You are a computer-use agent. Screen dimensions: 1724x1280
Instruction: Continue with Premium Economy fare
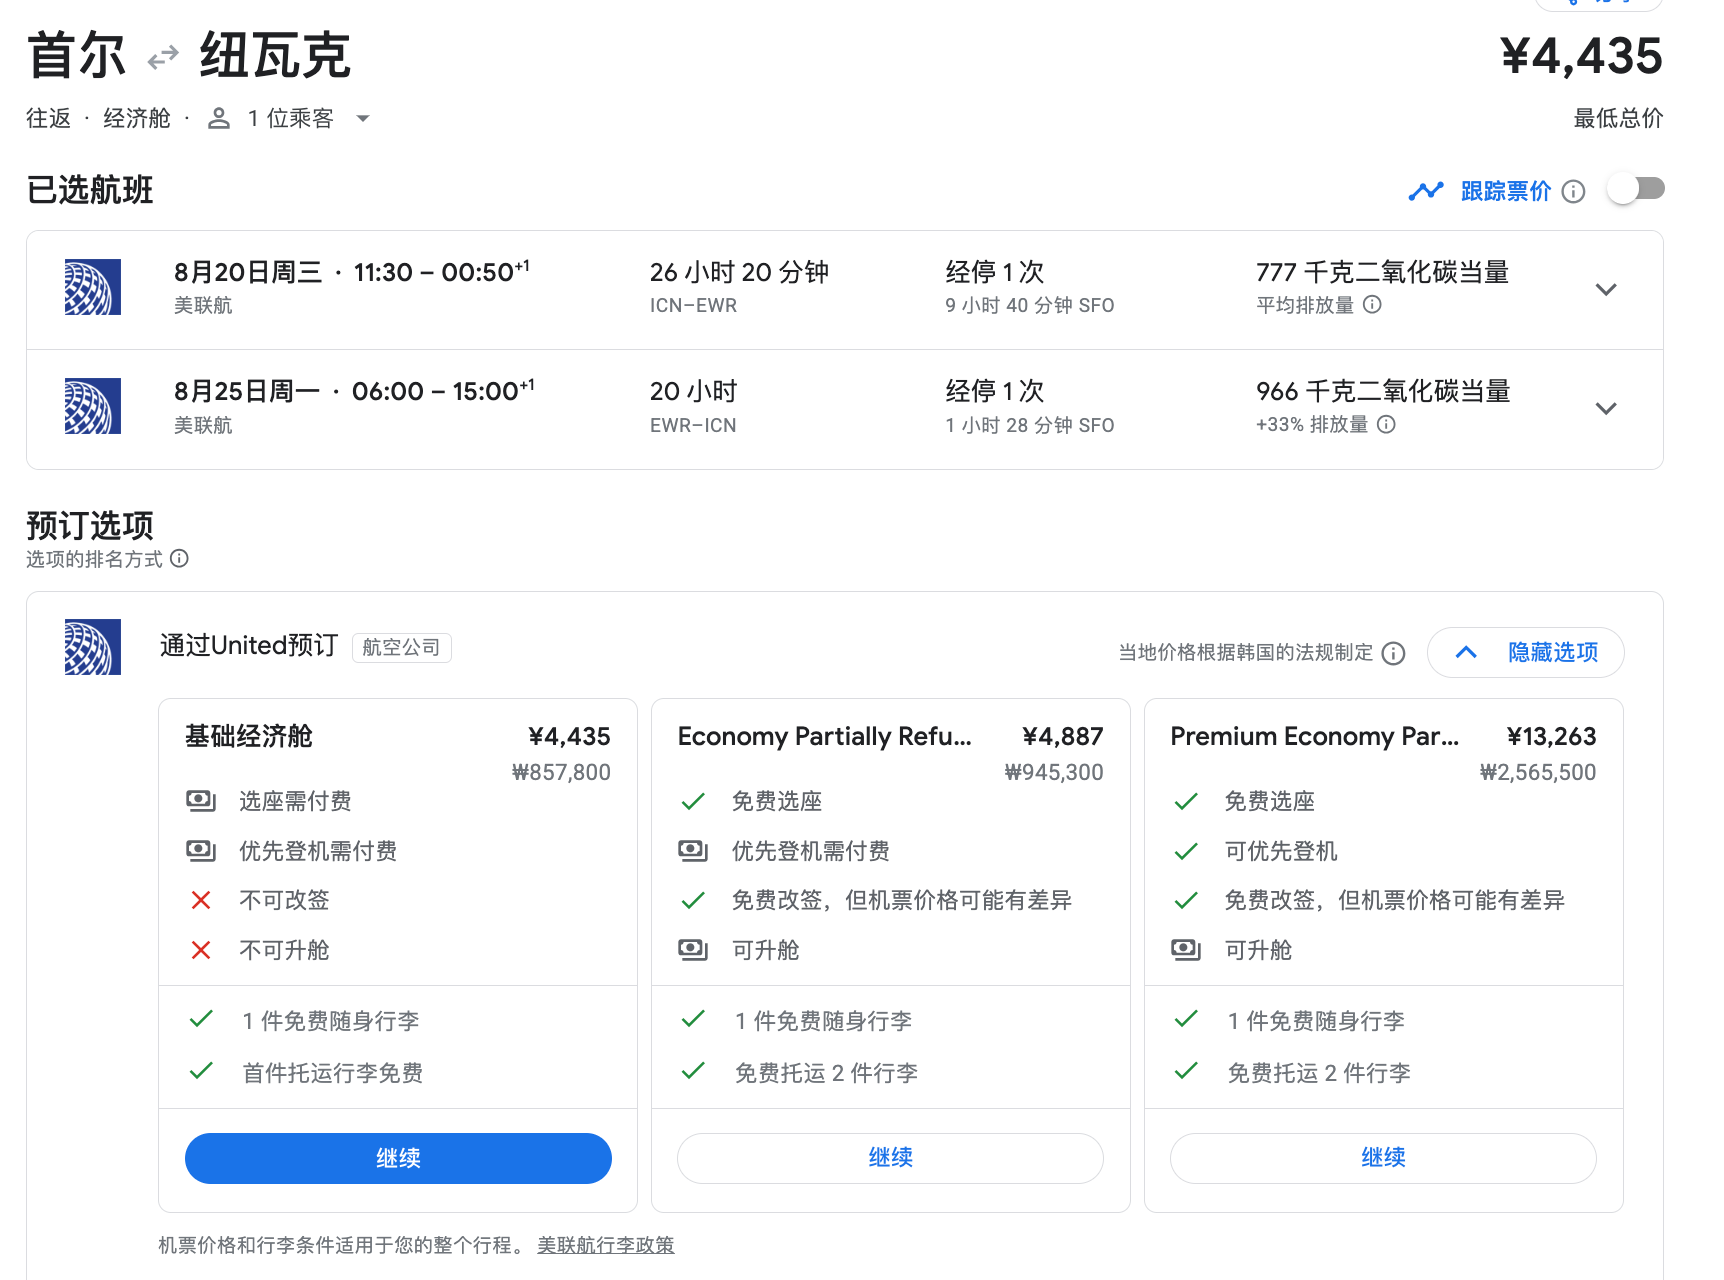point(1383,1158)
